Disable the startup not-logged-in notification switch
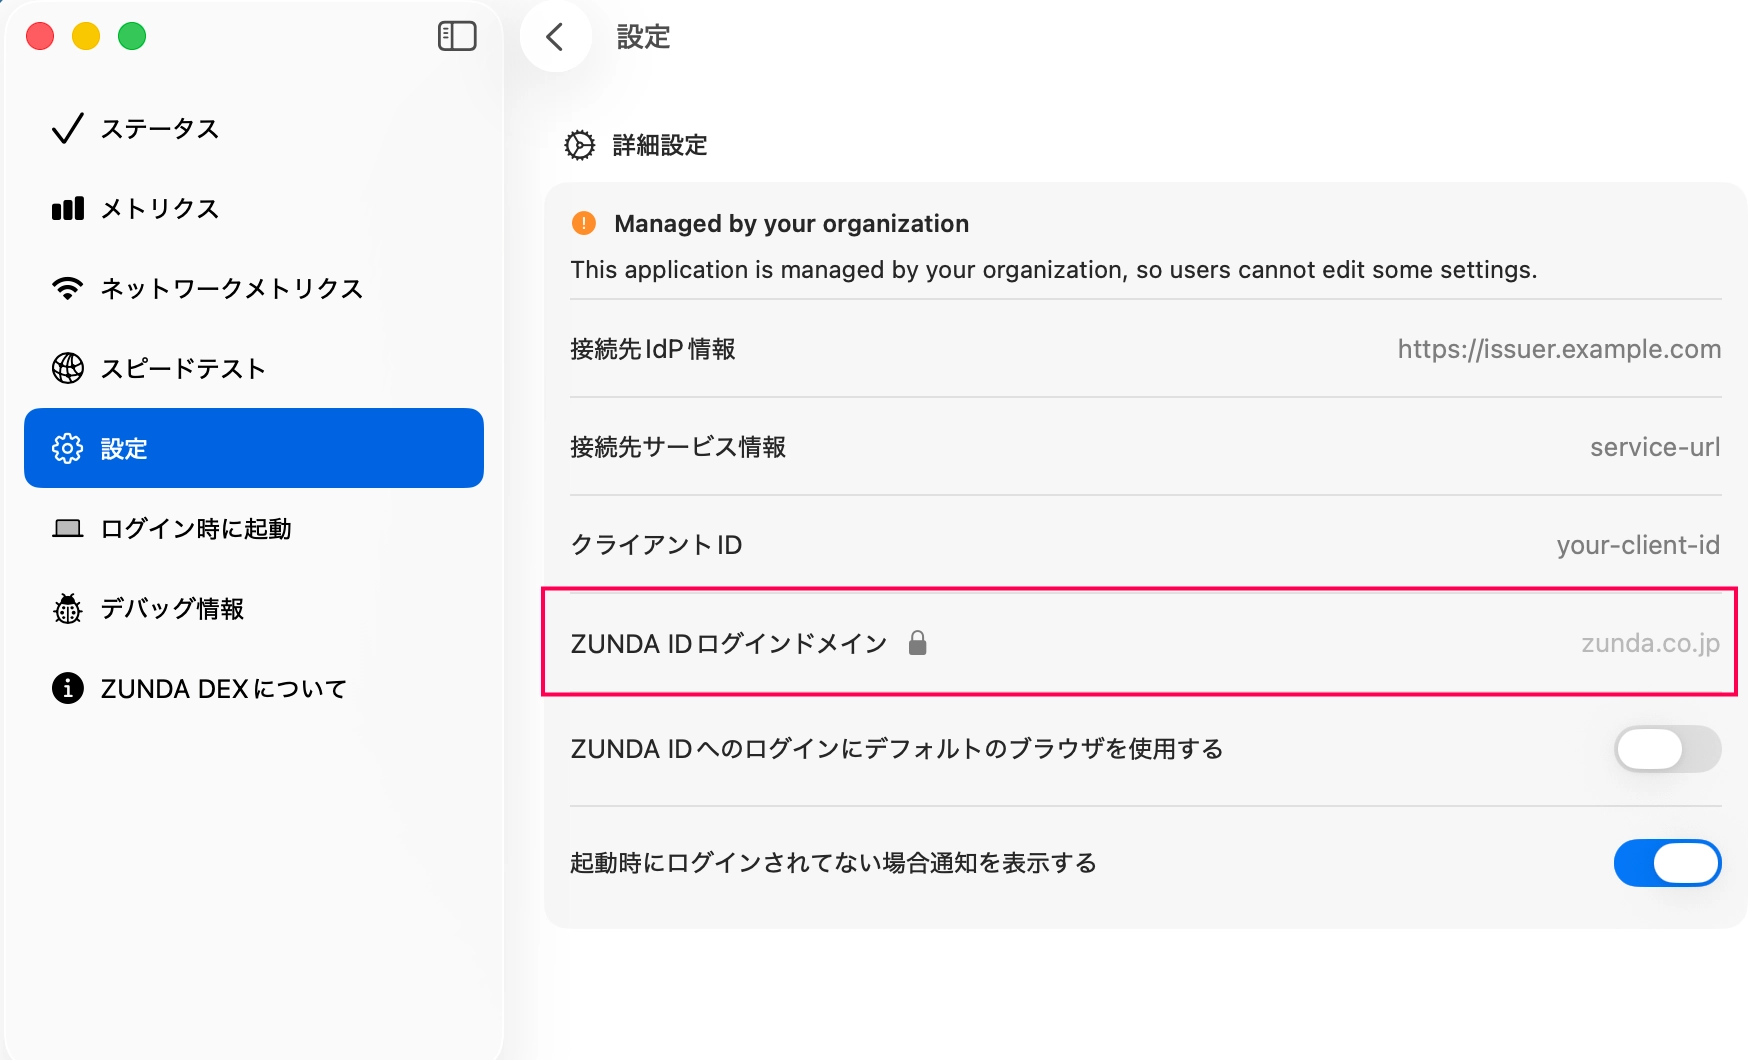This screenshot has width=1758, height=1060. pos(1667,863)
